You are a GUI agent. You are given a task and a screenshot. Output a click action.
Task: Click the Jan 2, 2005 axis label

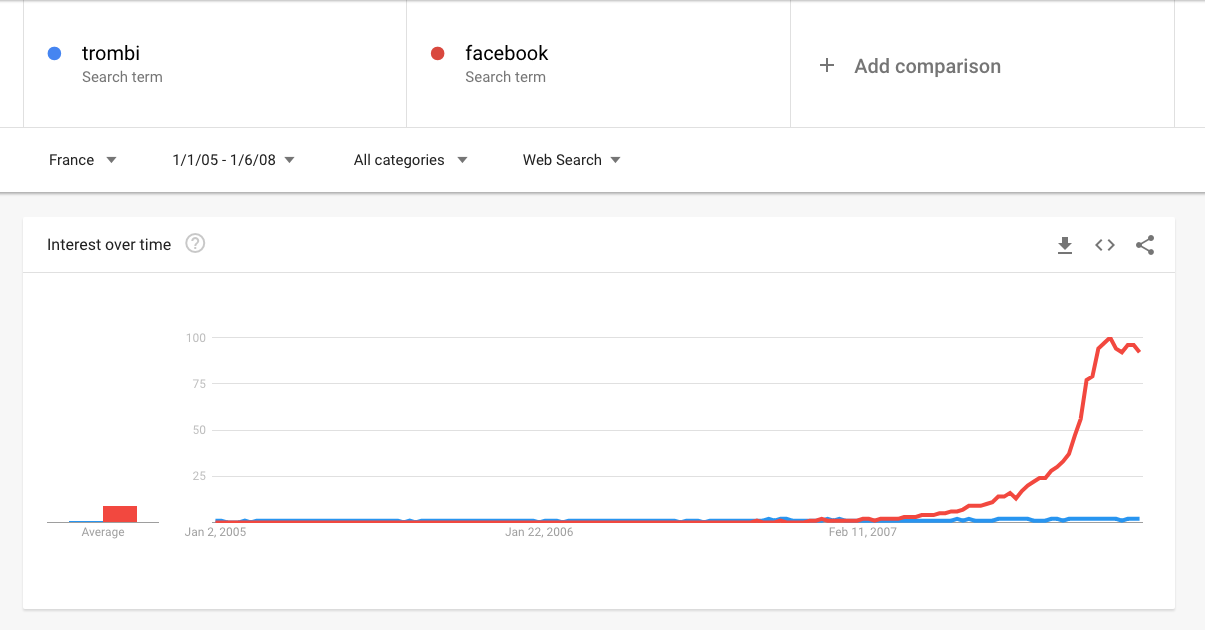(x=215, y=532)
